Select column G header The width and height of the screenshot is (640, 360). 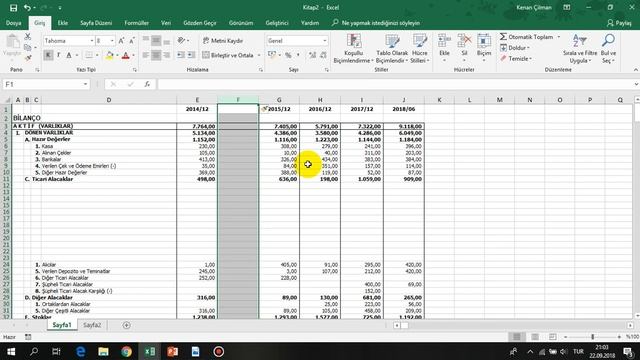click(279, 100)
